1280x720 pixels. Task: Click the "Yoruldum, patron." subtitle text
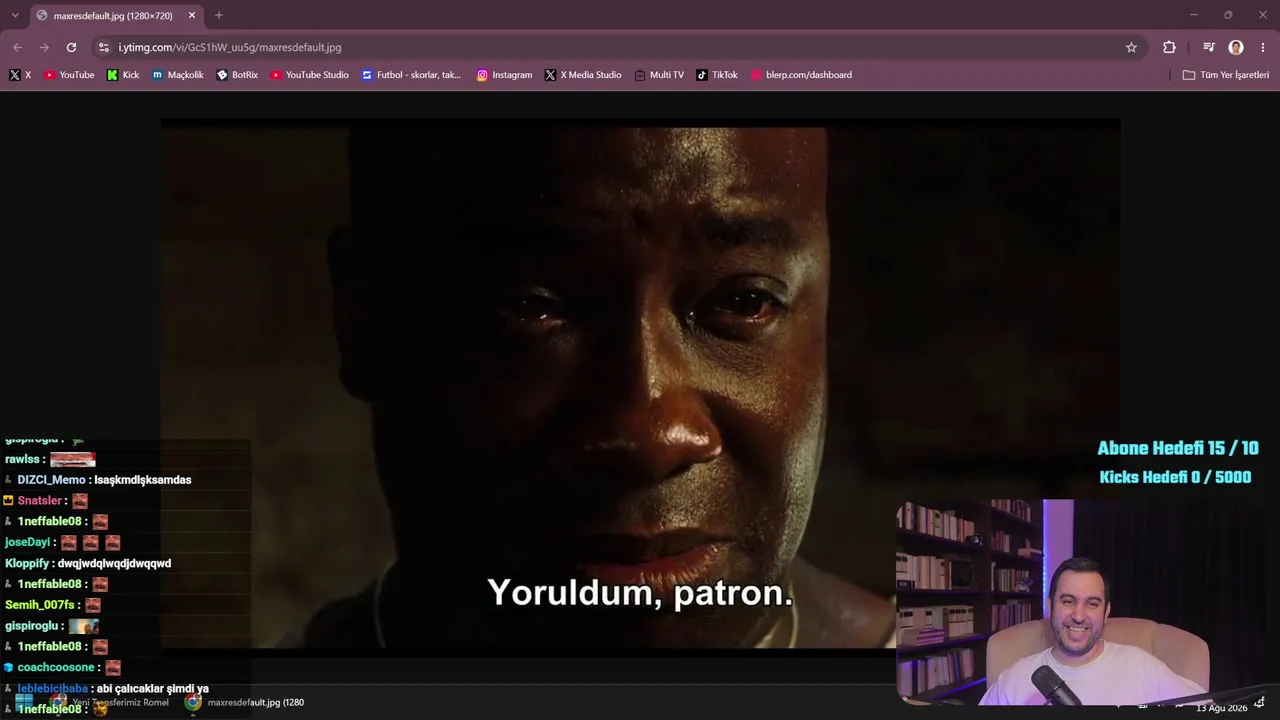[x=640, y=592]
